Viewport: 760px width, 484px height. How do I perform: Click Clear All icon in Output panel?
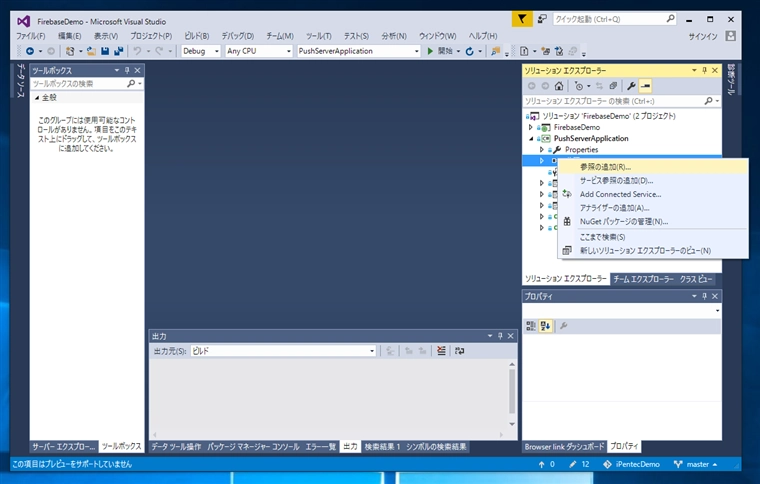441,350
